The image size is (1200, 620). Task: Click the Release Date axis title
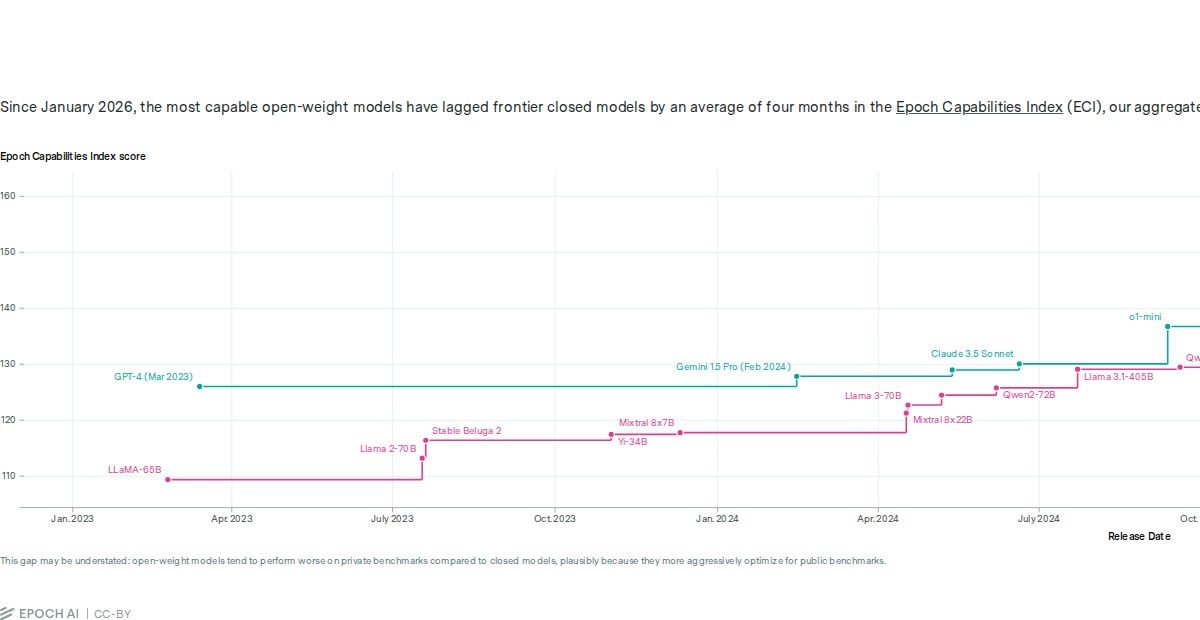(1139, 536)
